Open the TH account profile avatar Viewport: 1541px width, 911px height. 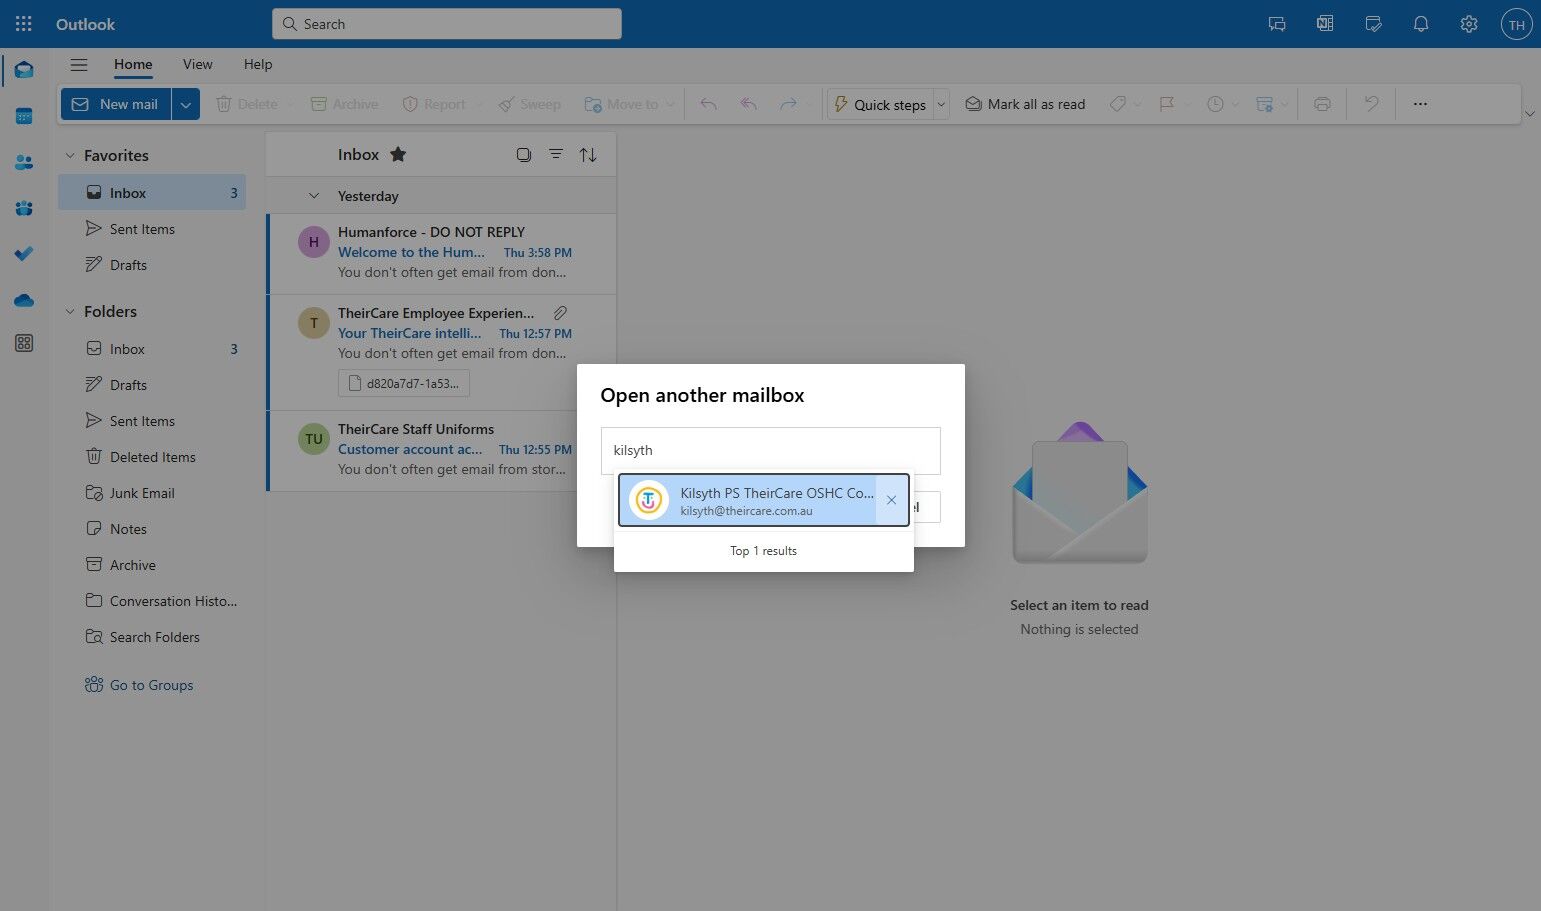(x=1517, y=24)
